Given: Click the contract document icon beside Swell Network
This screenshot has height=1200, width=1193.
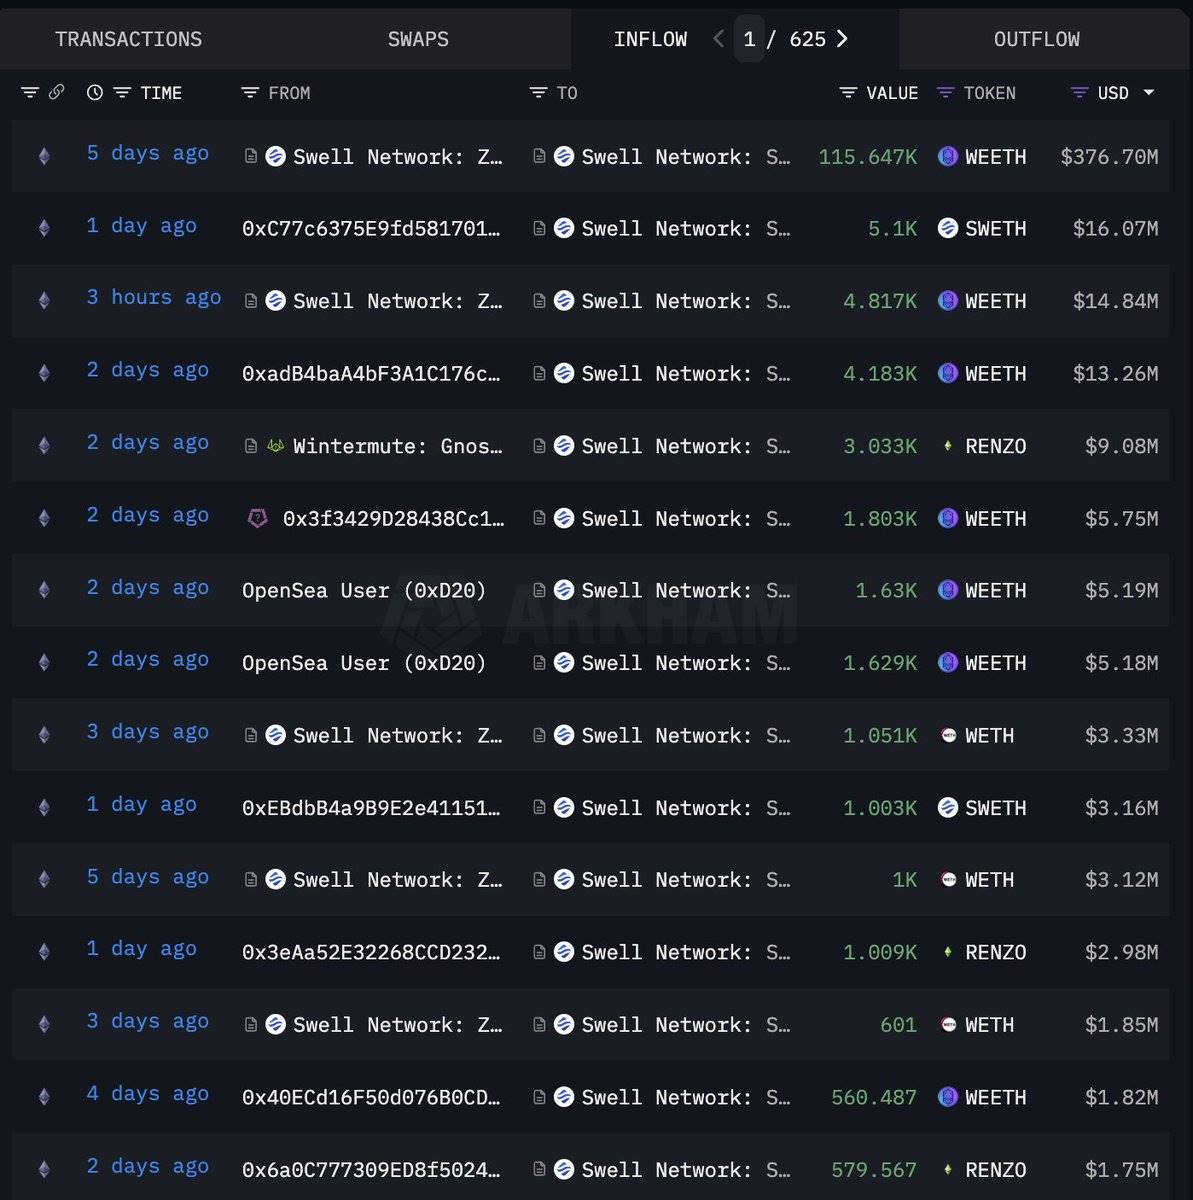Looking at the screenshot, I should click(x=250, y=157).
